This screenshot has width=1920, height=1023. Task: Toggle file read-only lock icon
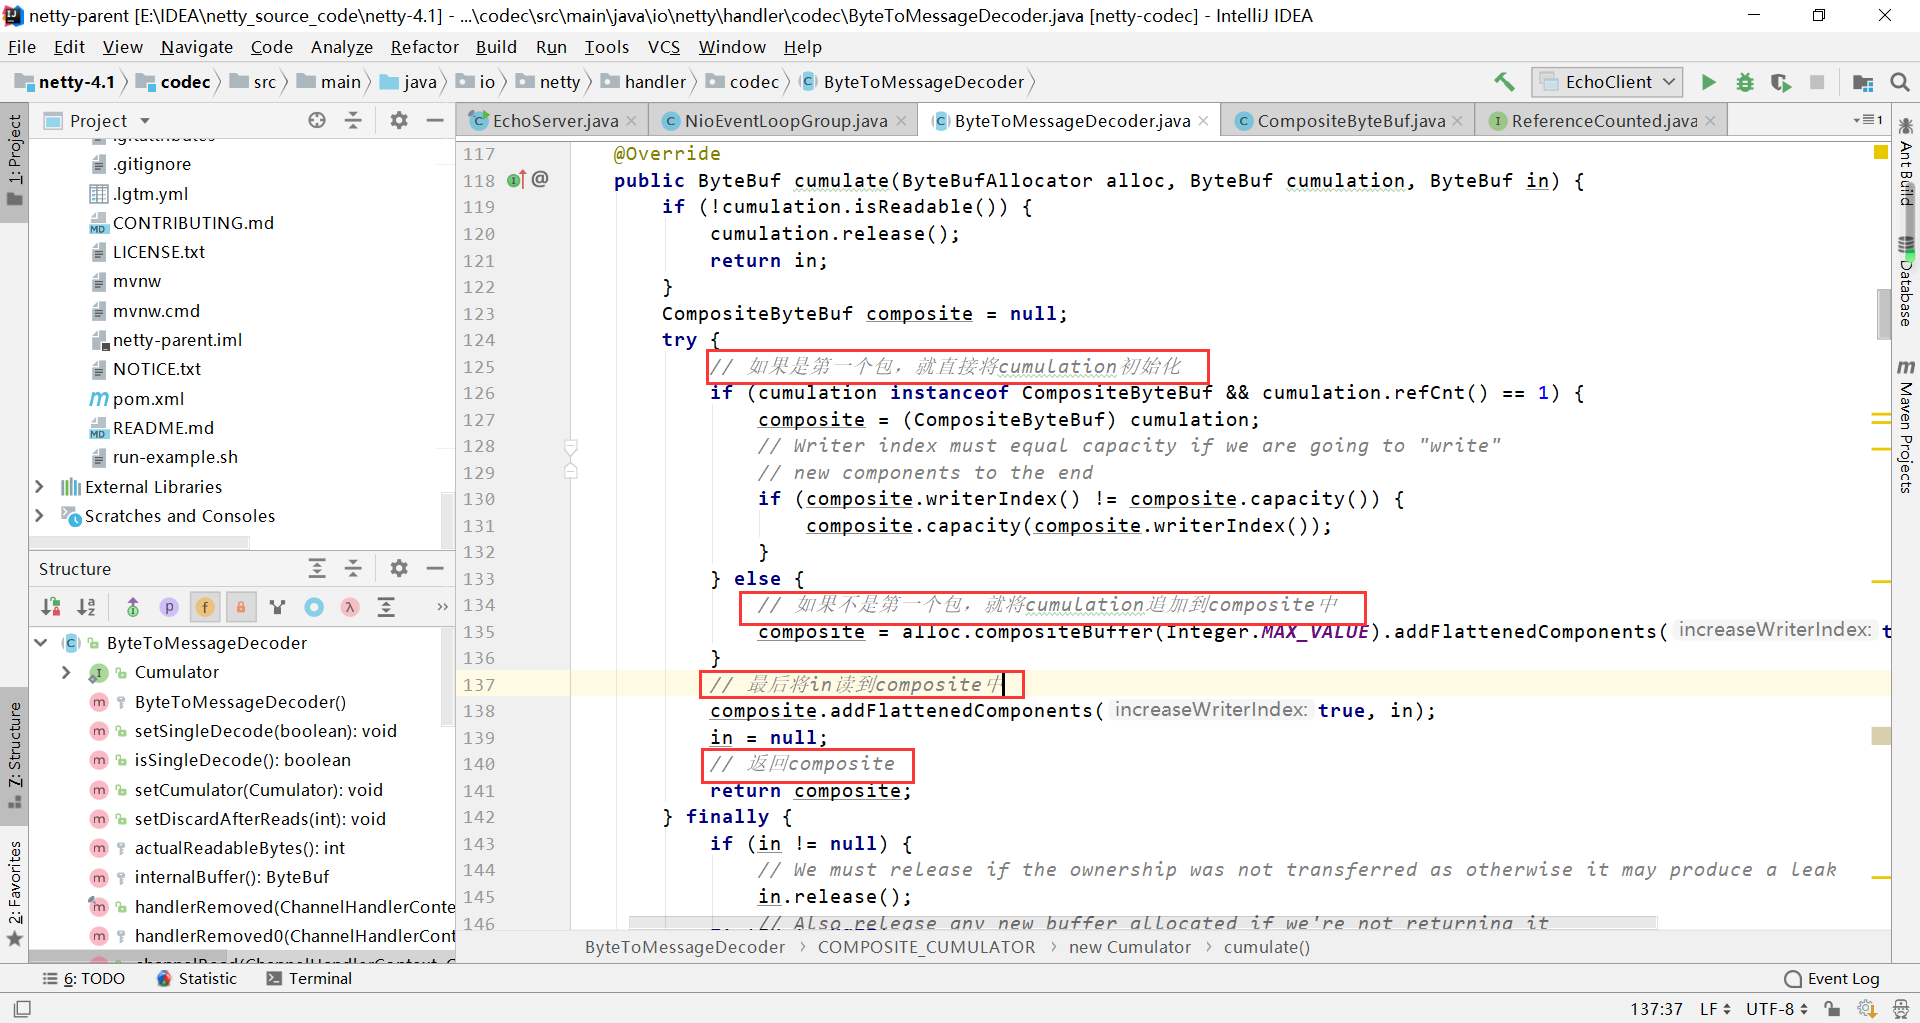coord(1832,1008)
